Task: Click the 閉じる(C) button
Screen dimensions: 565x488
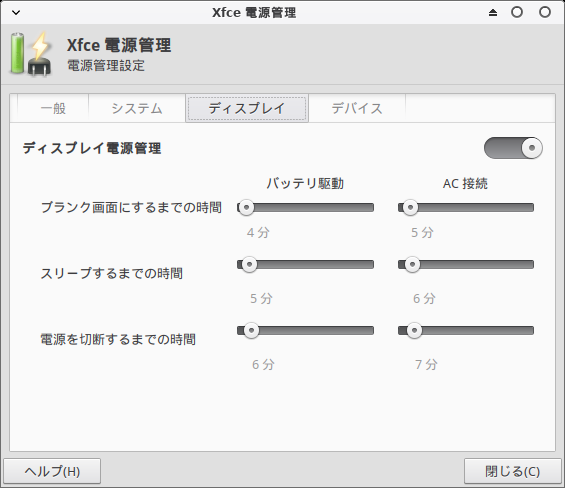Action: (x=512, y=471)
